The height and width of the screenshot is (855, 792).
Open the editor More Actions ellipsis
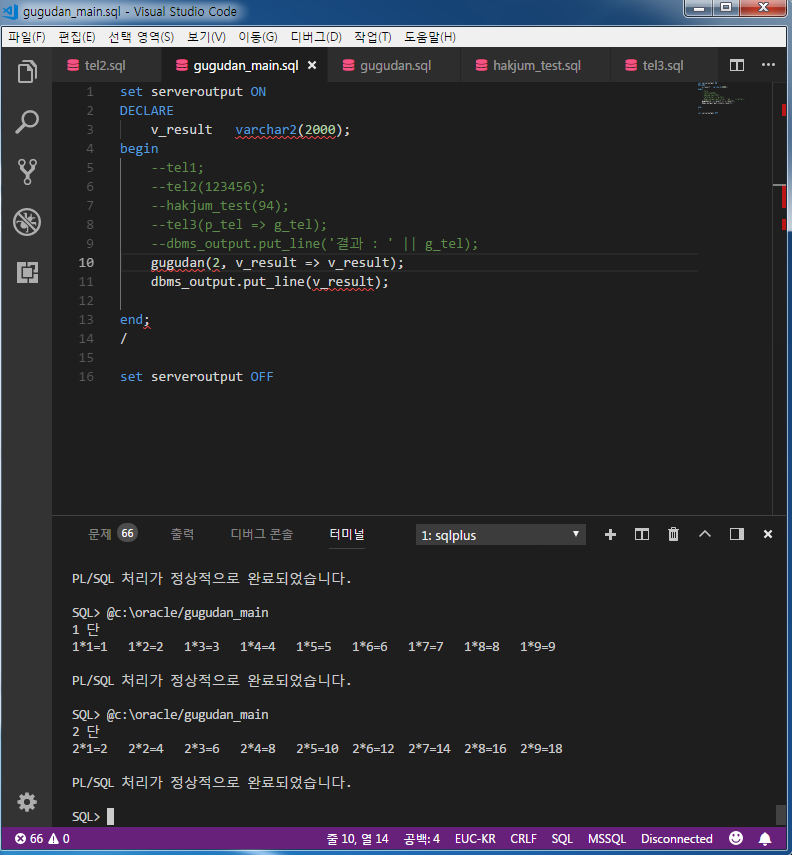[x=768, y=65]
